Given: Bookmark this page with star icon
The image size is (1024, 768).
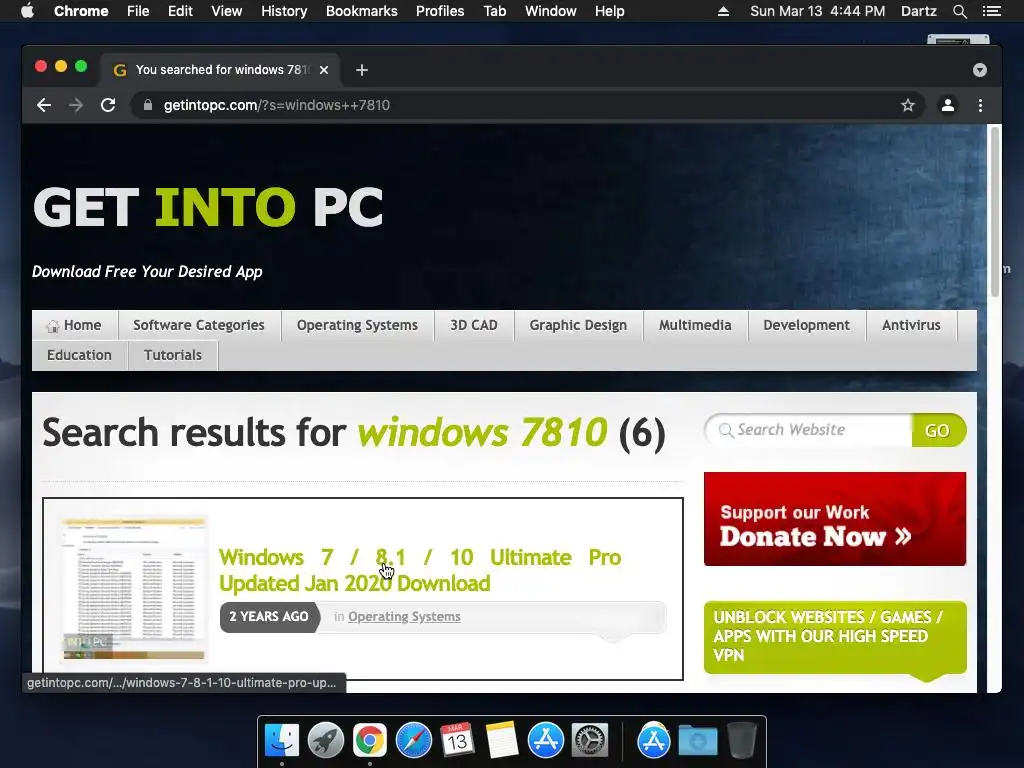Looking at the screenshot, I should tap(908, 105).
